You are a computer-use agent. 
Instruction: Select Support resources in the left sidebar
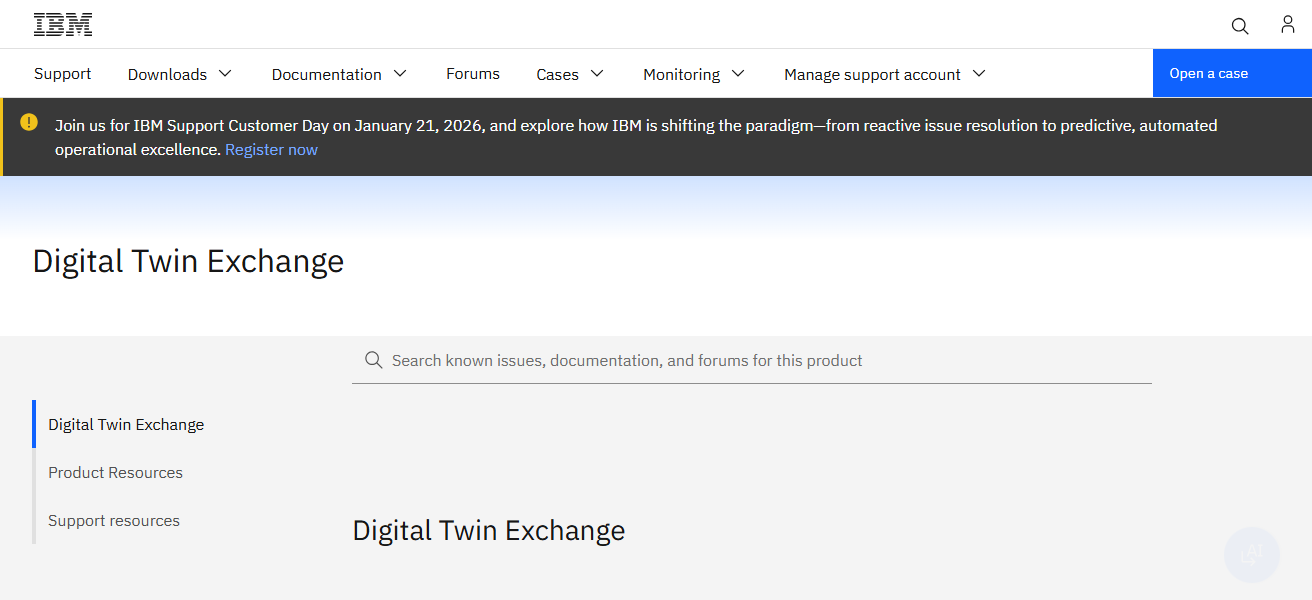(x=113, y=520)
